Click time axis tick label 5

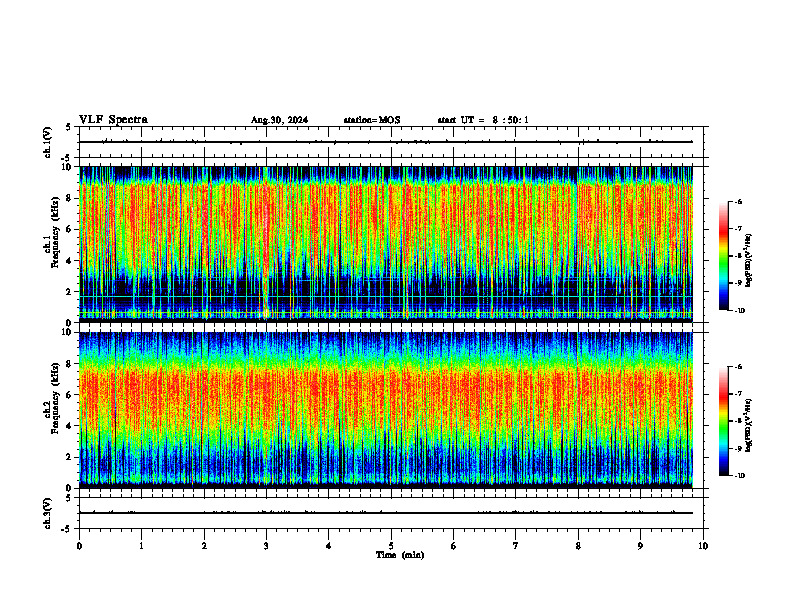(391, 546)
